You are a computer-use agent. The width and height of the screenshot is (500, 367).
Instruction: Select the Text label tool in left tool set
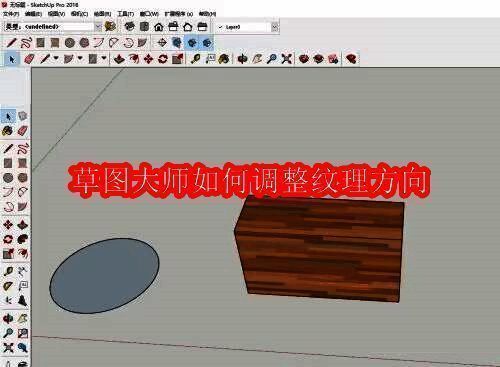22,286
